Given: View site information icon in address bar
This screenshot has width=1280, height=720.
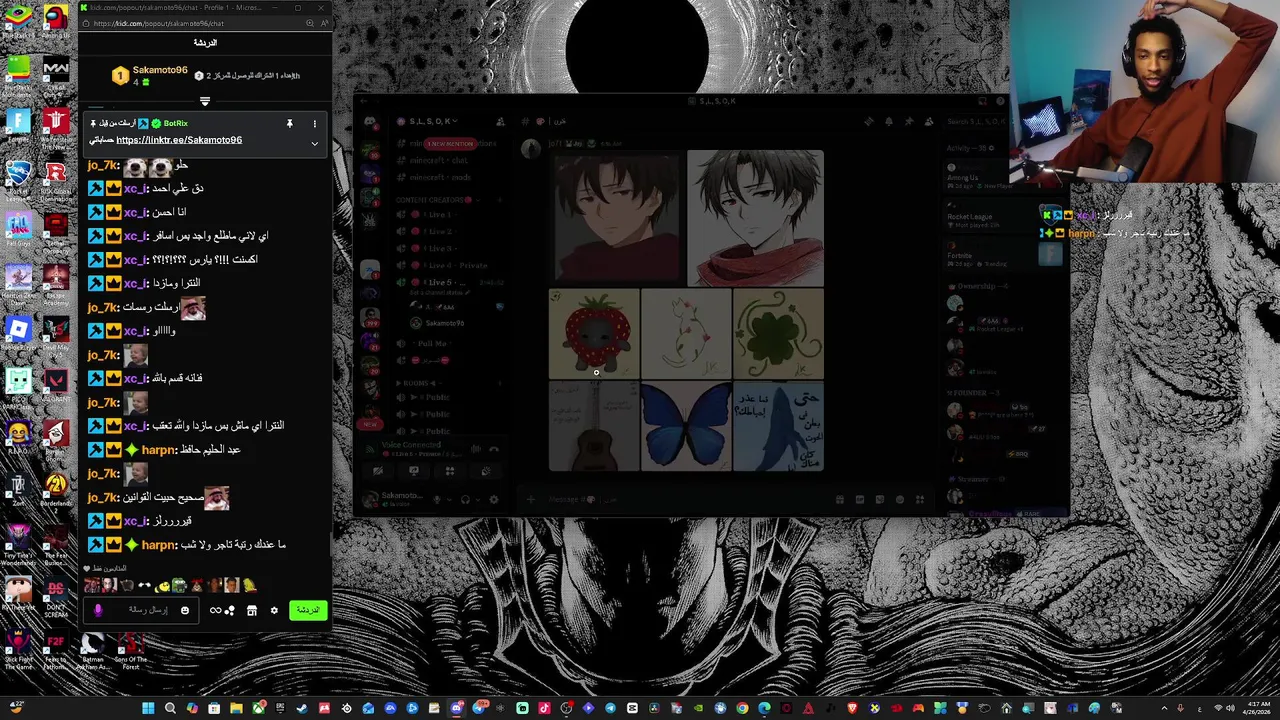Looking at the screenshot, I should [x=86, y=23].
